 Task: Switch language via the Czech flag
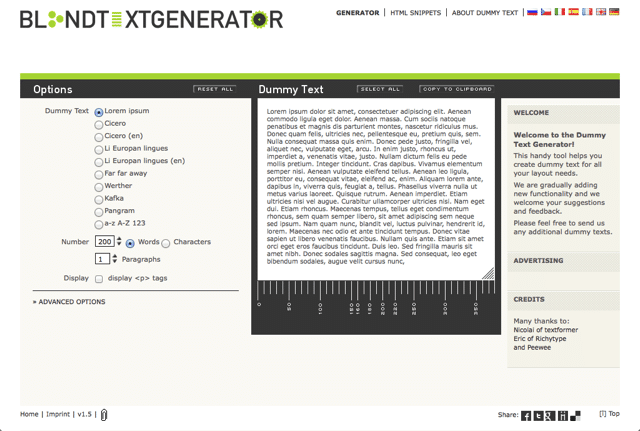546,12
